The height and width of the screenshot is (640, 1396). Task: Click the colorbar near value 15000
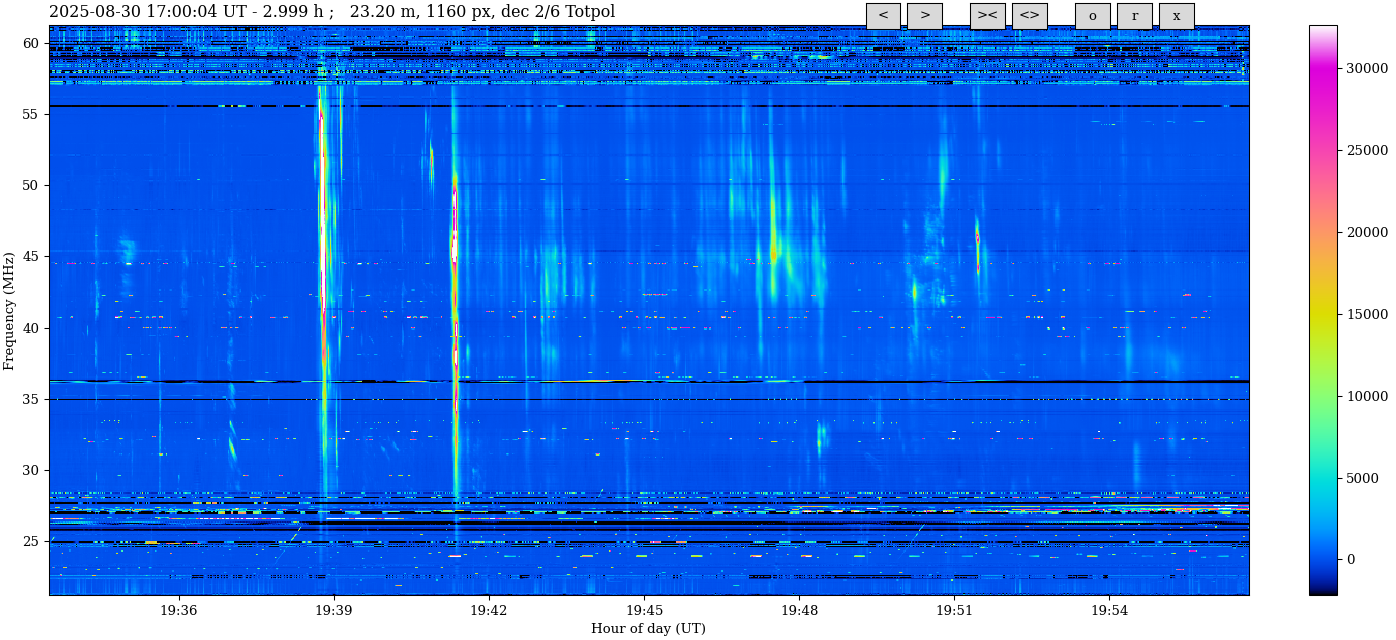coord(1323,314)
